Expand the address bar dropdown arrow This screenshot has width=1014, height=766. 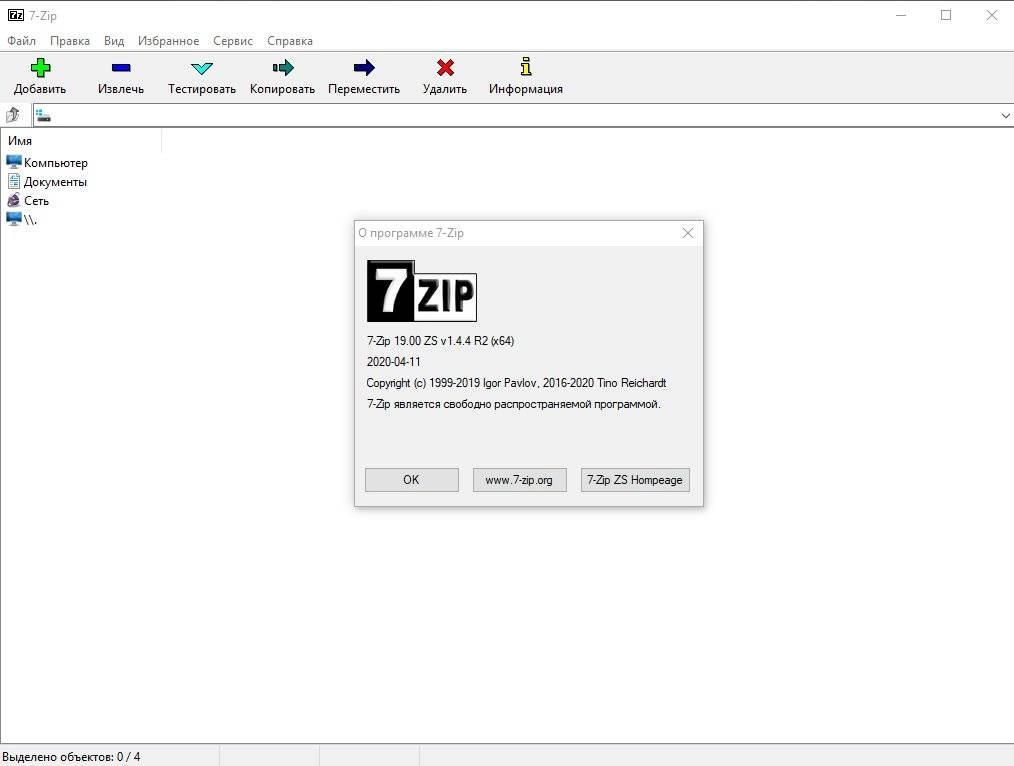1006,116
